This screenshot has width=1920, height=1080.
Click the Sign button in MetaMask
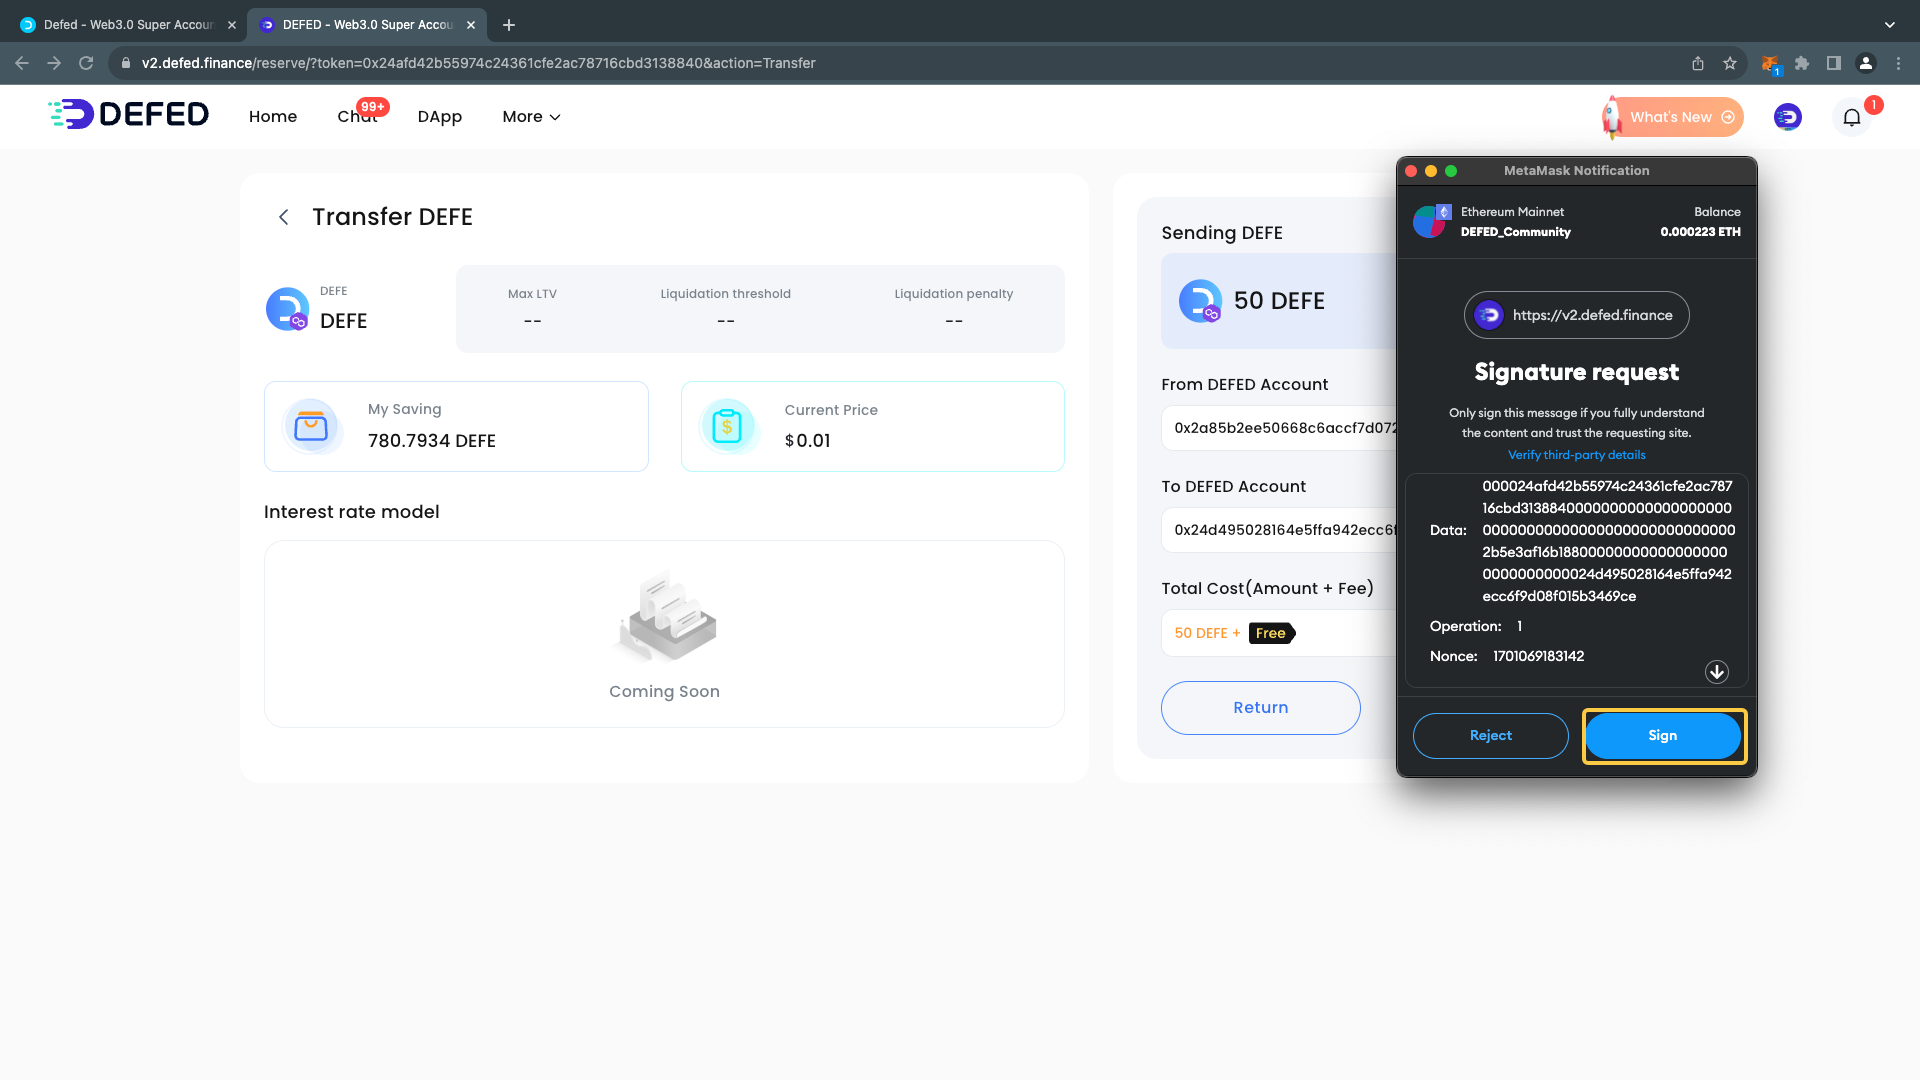(1663, 736)
